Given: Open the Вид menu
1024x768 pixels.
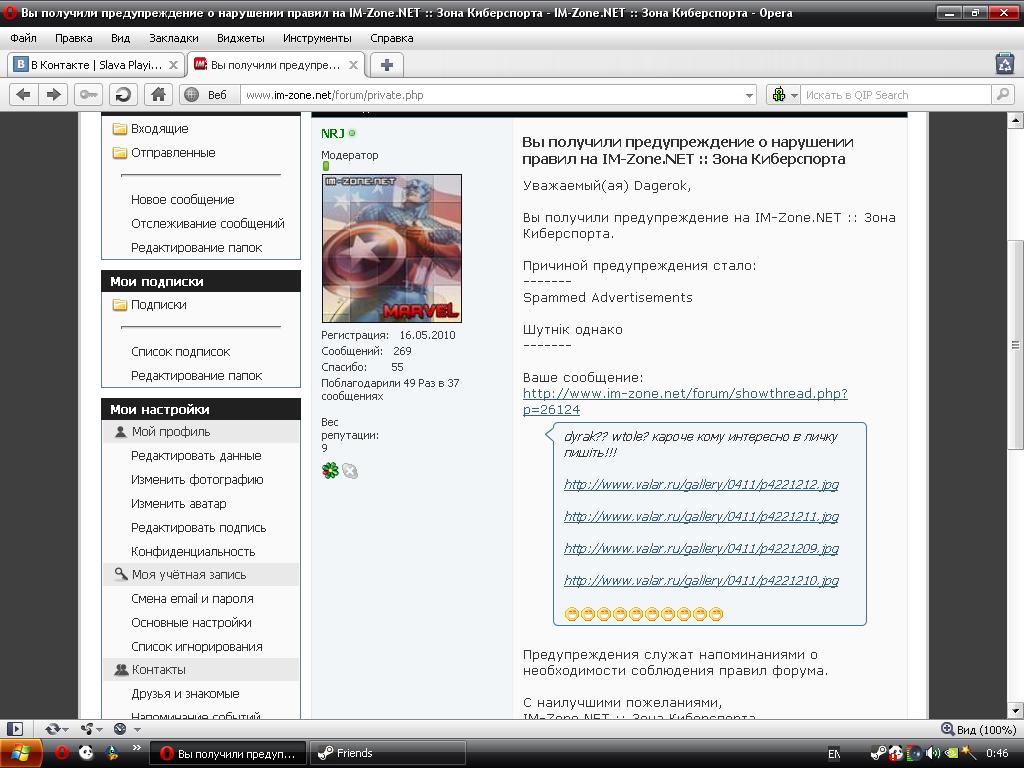Looking at the screenshot, I should click(120, 38).
